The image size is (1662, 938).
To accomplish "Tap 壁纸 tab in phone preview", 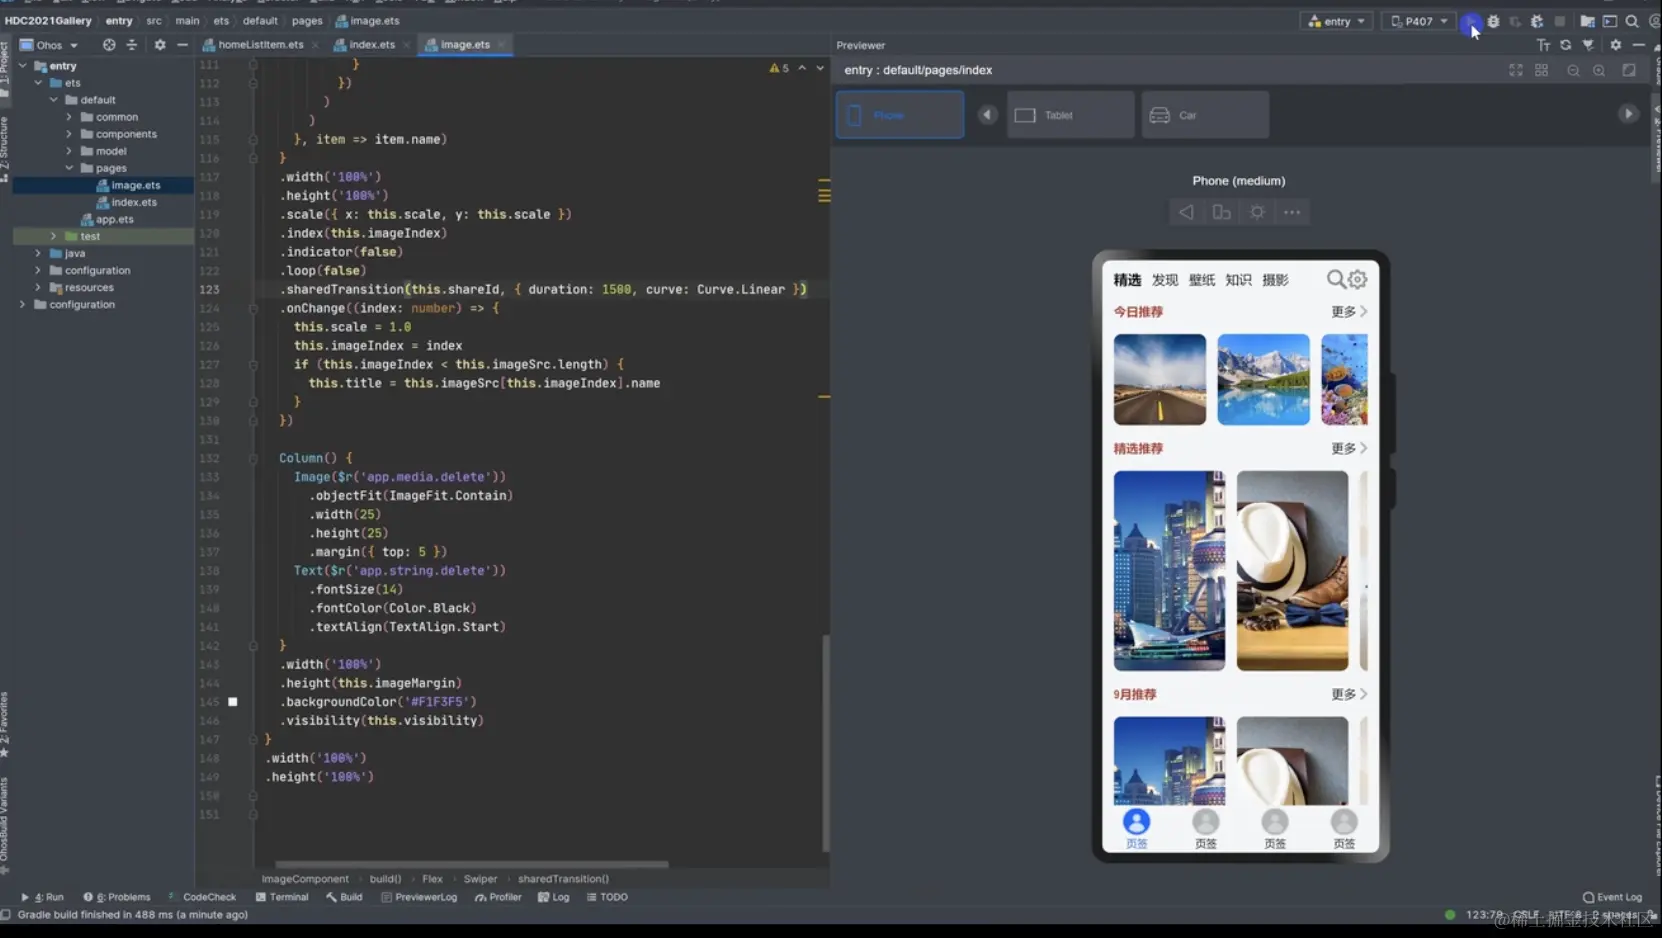I will pos(1202,280).
